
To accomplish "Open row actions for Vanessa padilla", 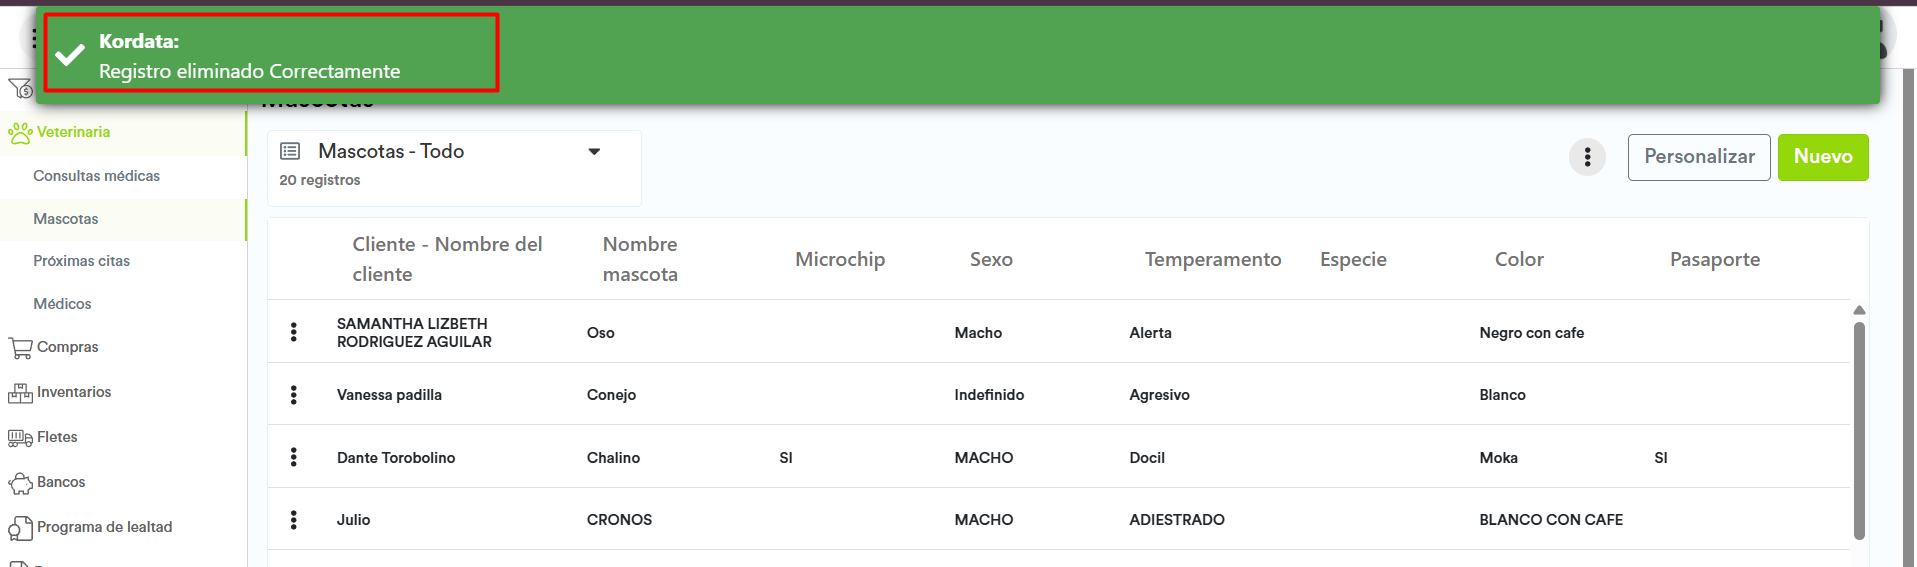I will coord(294,395).
